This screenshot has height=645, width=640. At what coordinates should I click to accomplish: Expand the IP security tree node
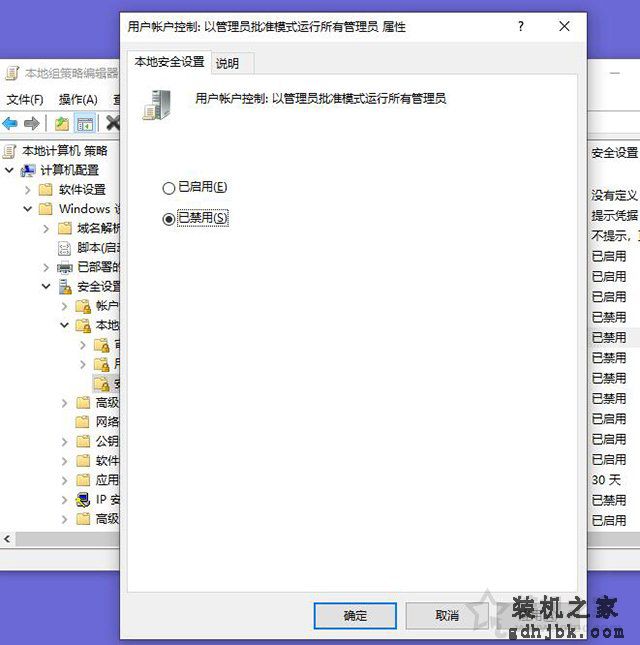pos(65,500)
